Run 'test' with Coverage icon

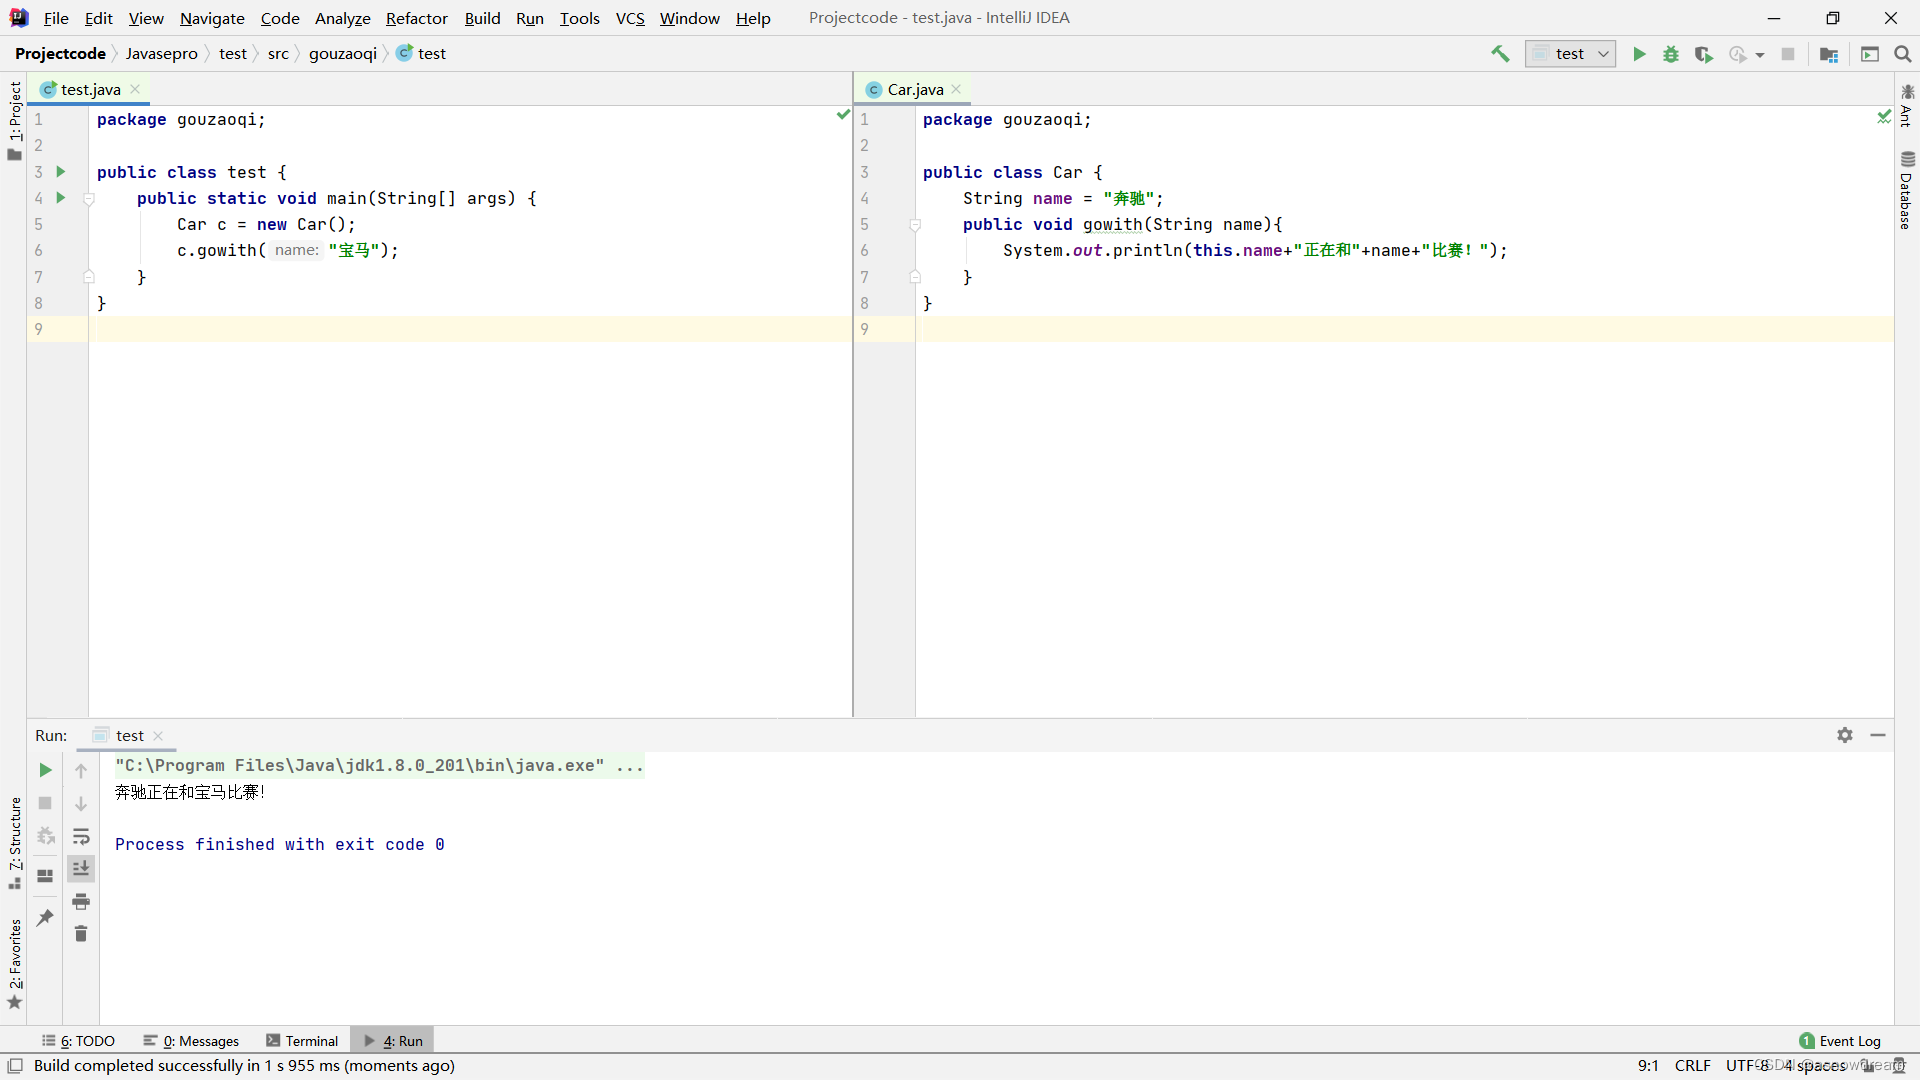pyautogui.click(x=1704, y=54)
